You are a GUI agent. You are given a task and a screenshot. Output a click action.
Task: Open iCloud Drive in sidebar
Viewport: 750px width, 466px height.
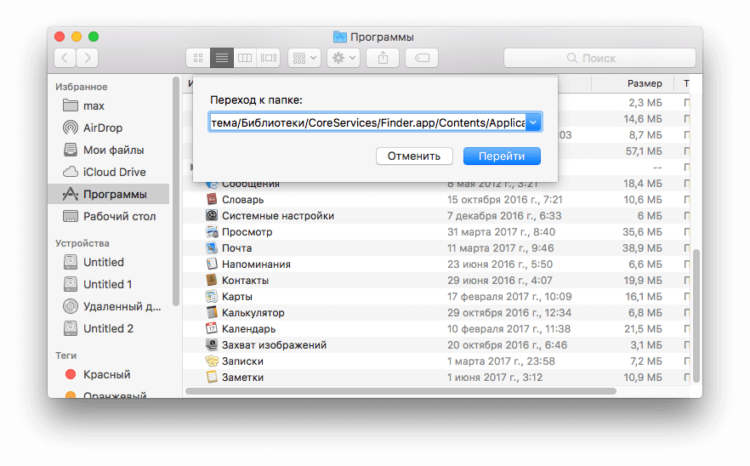(109, 172)
